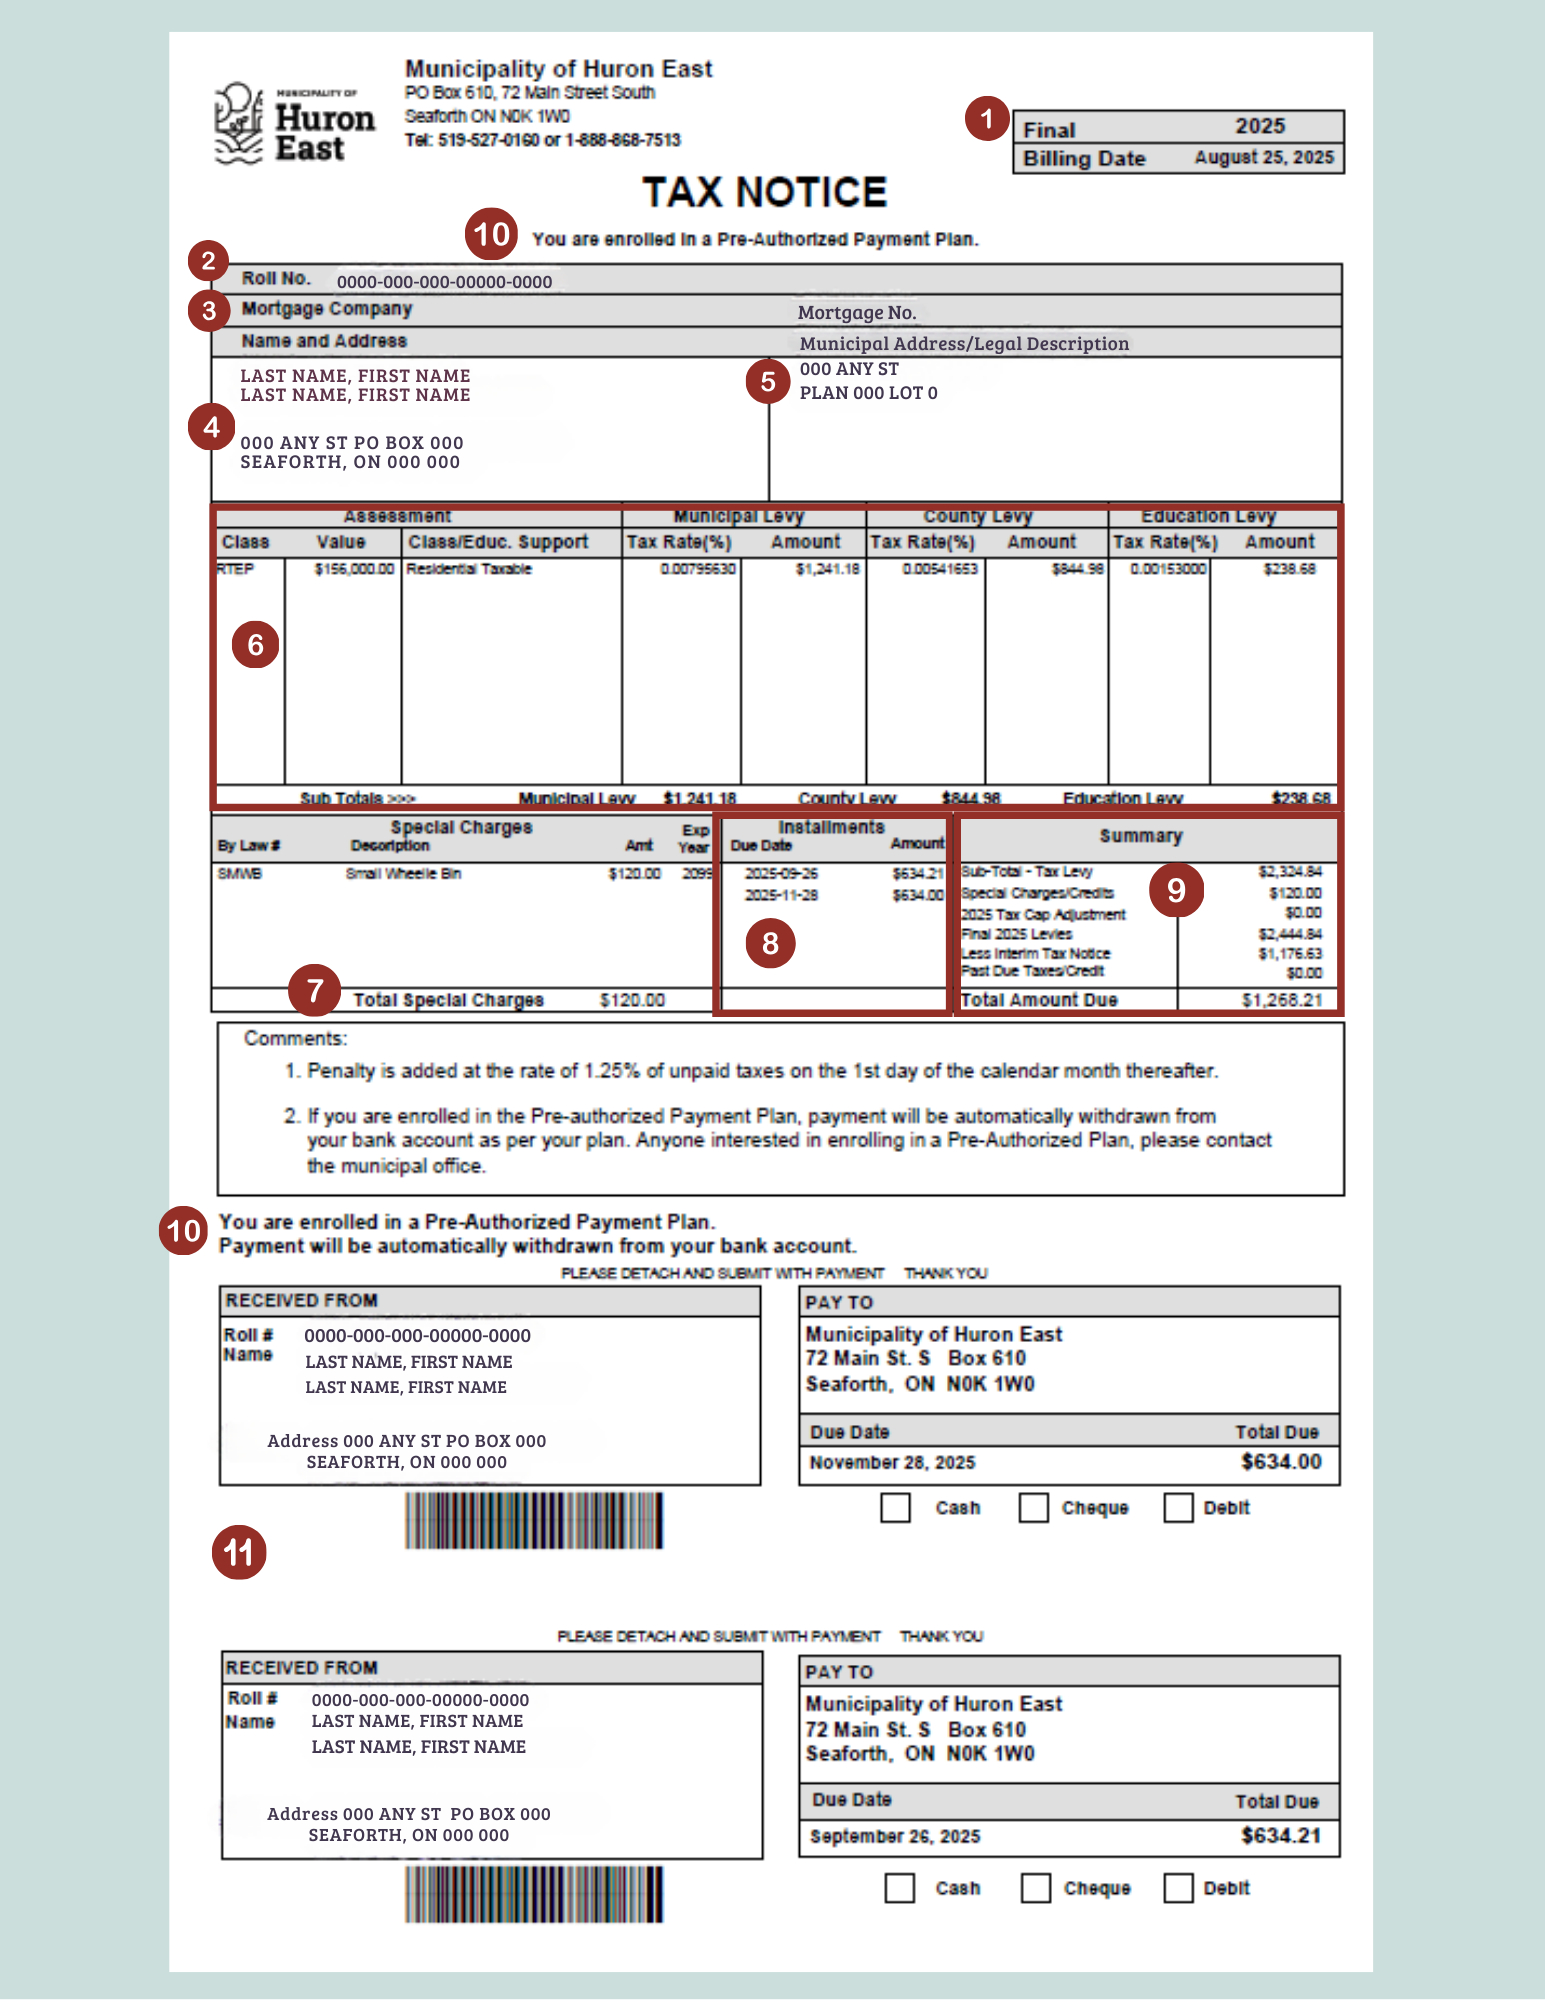The image size is (1545, 2000).
Task: Click the number 11 marker near the barcode
Action: point(239,1552)
